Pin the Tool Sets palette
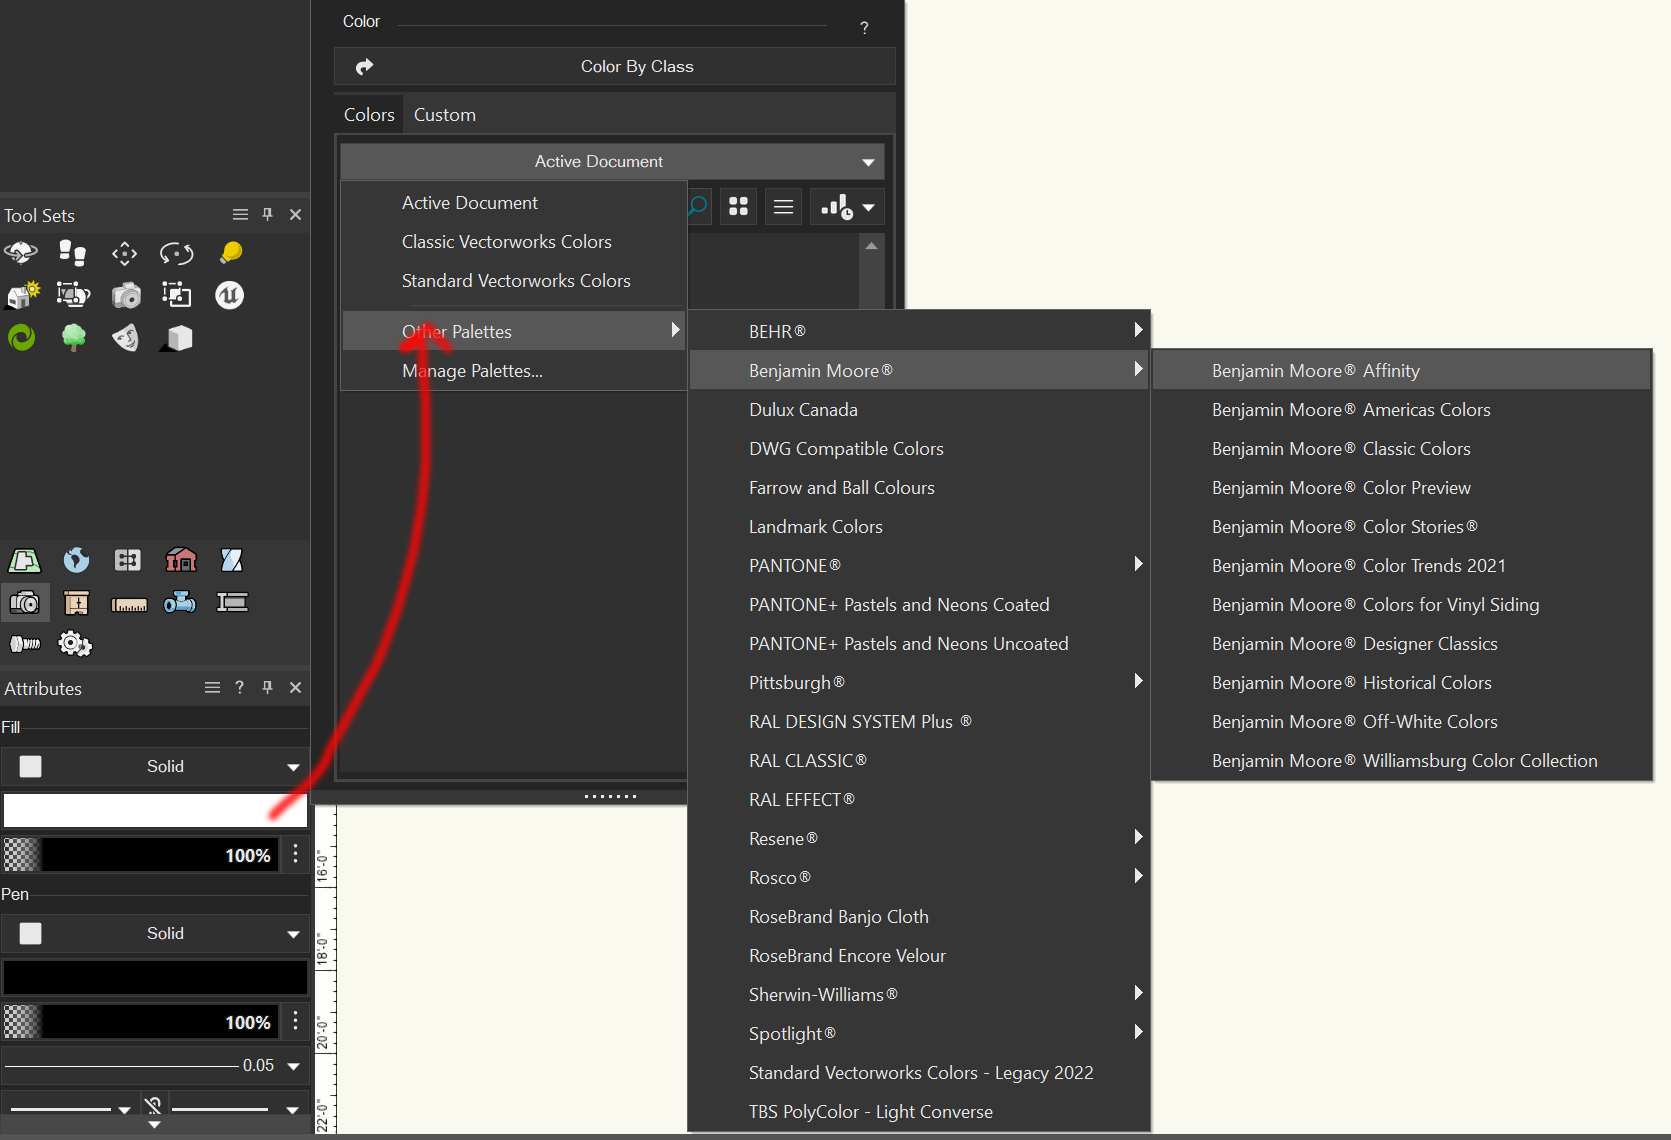Image resolution: width=1671 pixels, height=1140 pixels. 267,214
